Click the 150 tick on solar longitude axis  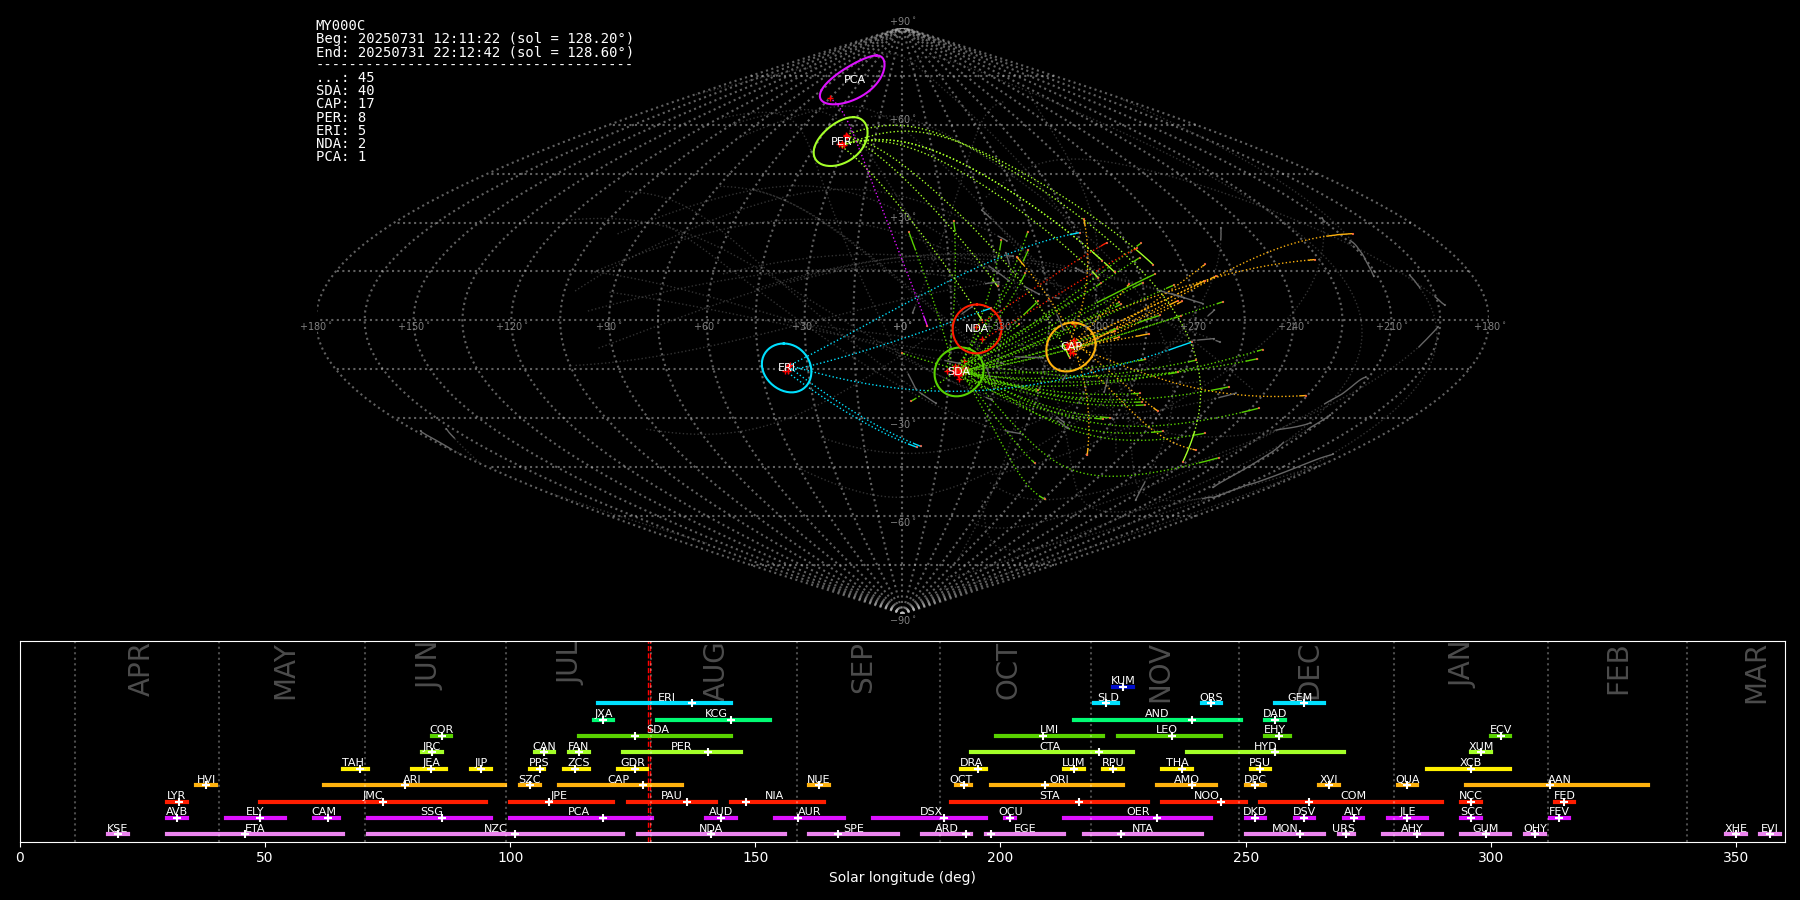click(755, 857)
